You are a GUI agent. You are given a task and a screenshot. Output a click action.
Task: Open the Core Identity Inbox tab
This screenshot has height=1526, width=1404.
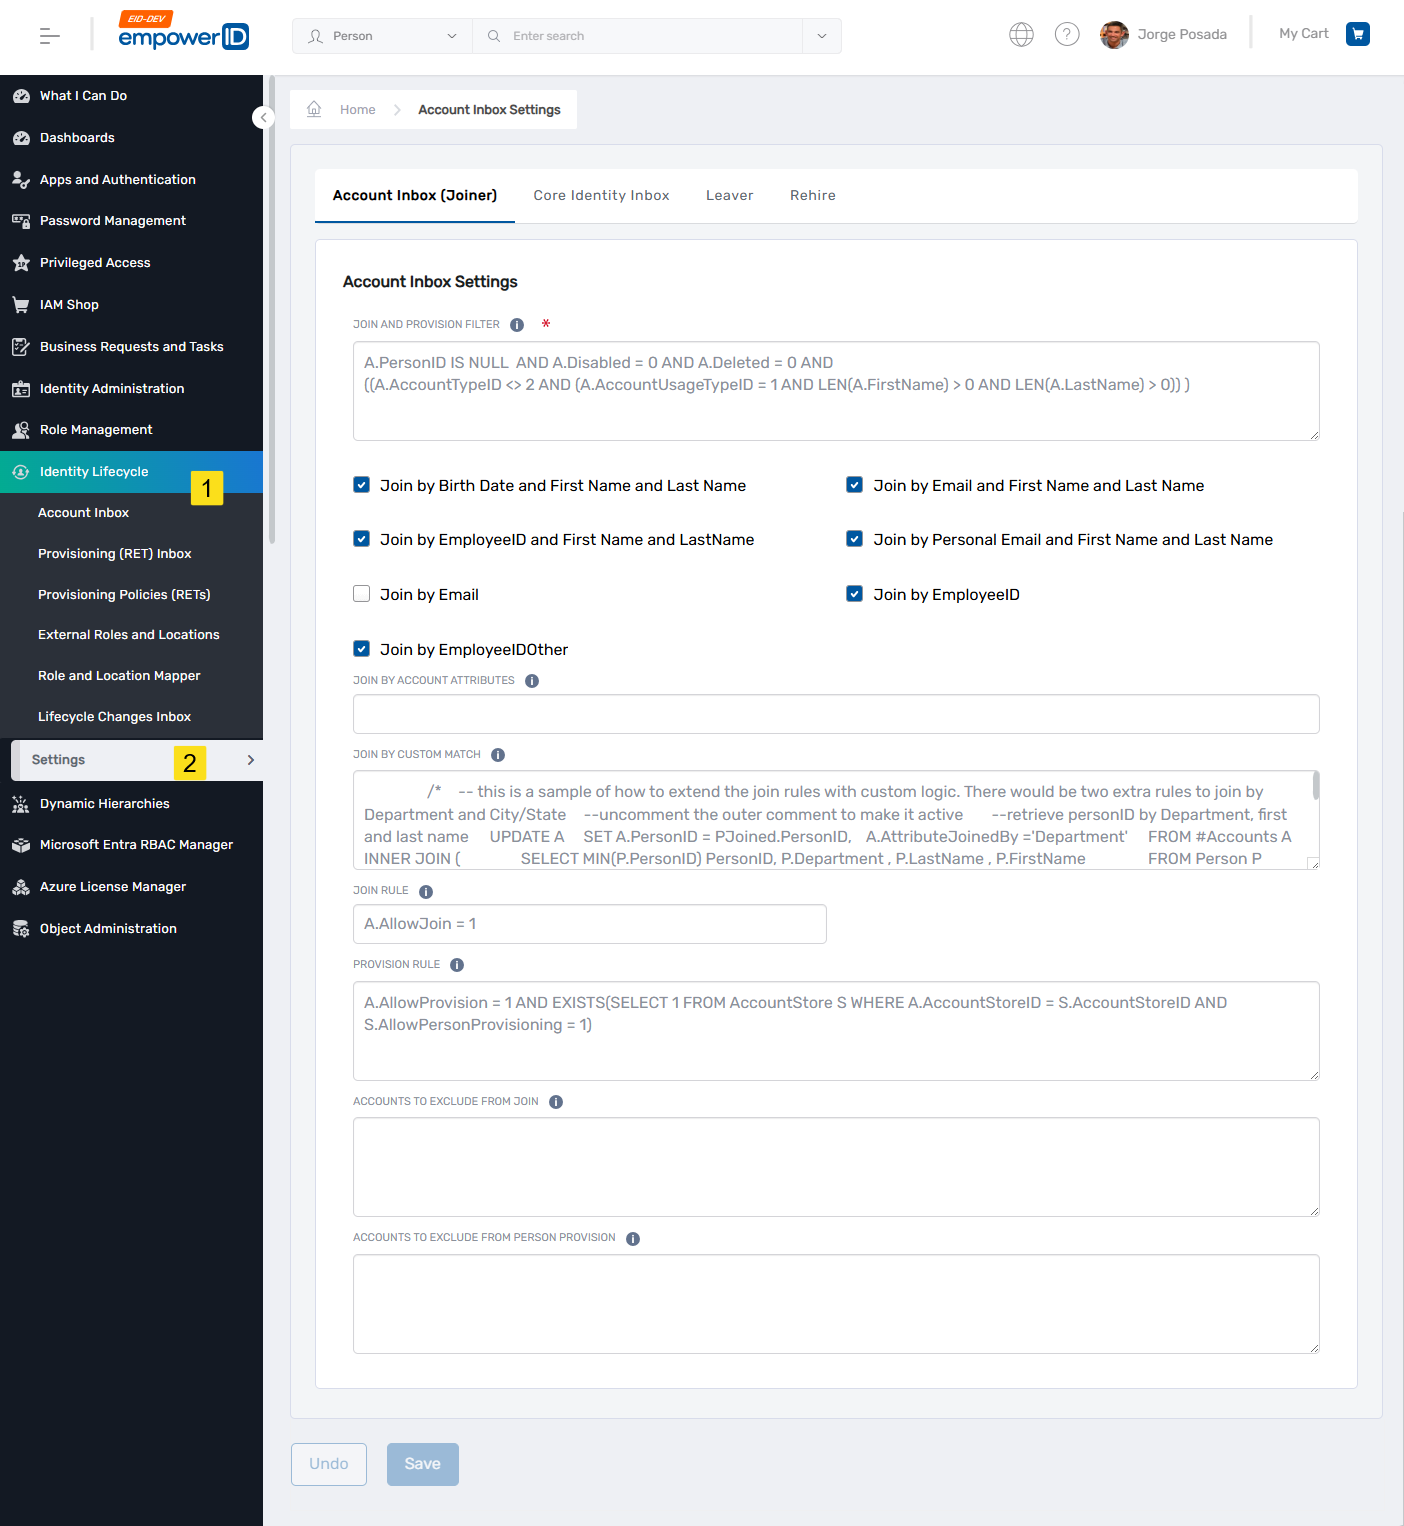[x=601, y=195]
